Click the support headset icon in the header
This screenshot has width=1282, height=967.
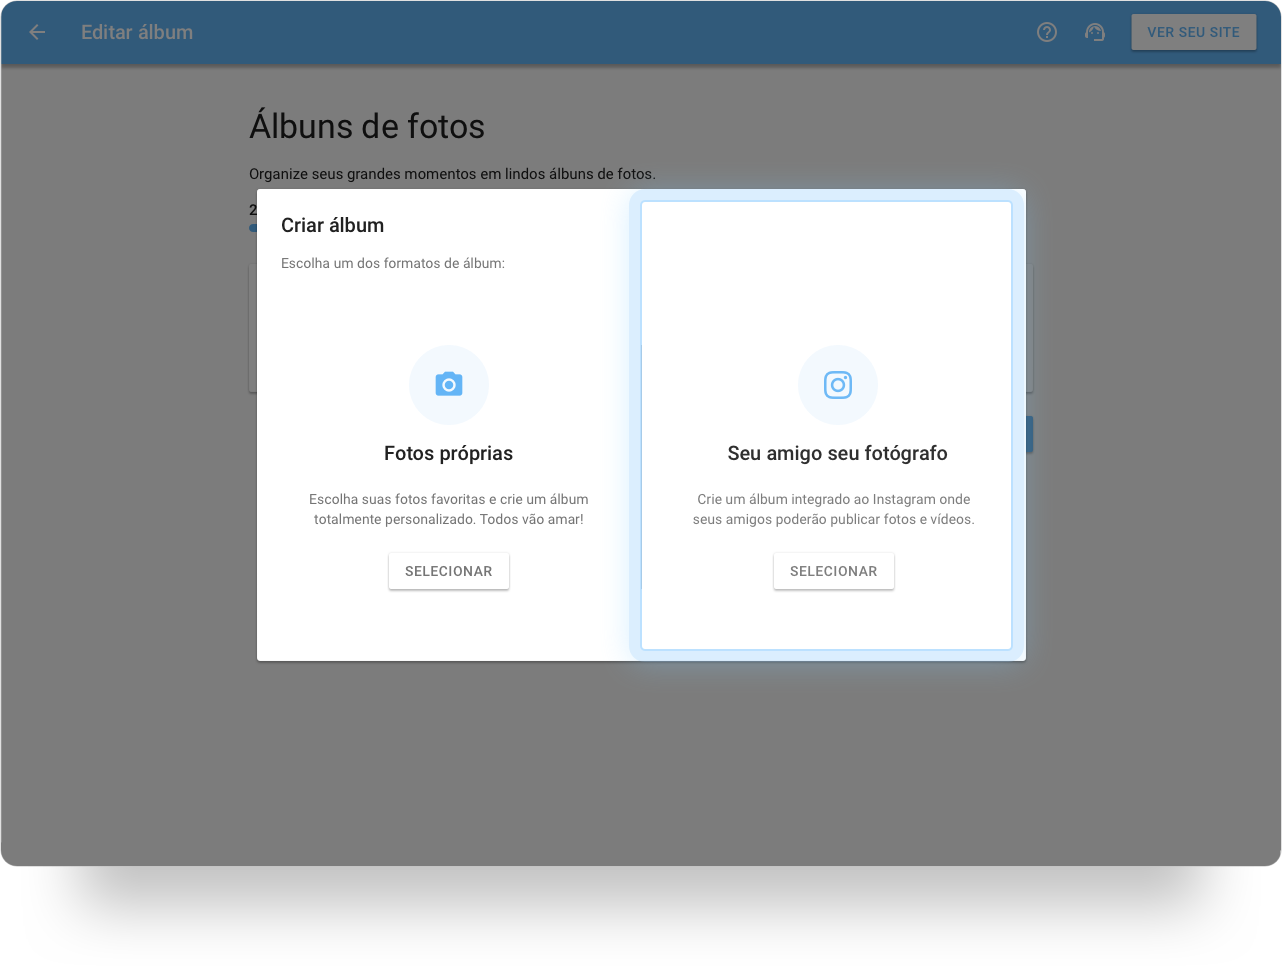(1095, 32)
